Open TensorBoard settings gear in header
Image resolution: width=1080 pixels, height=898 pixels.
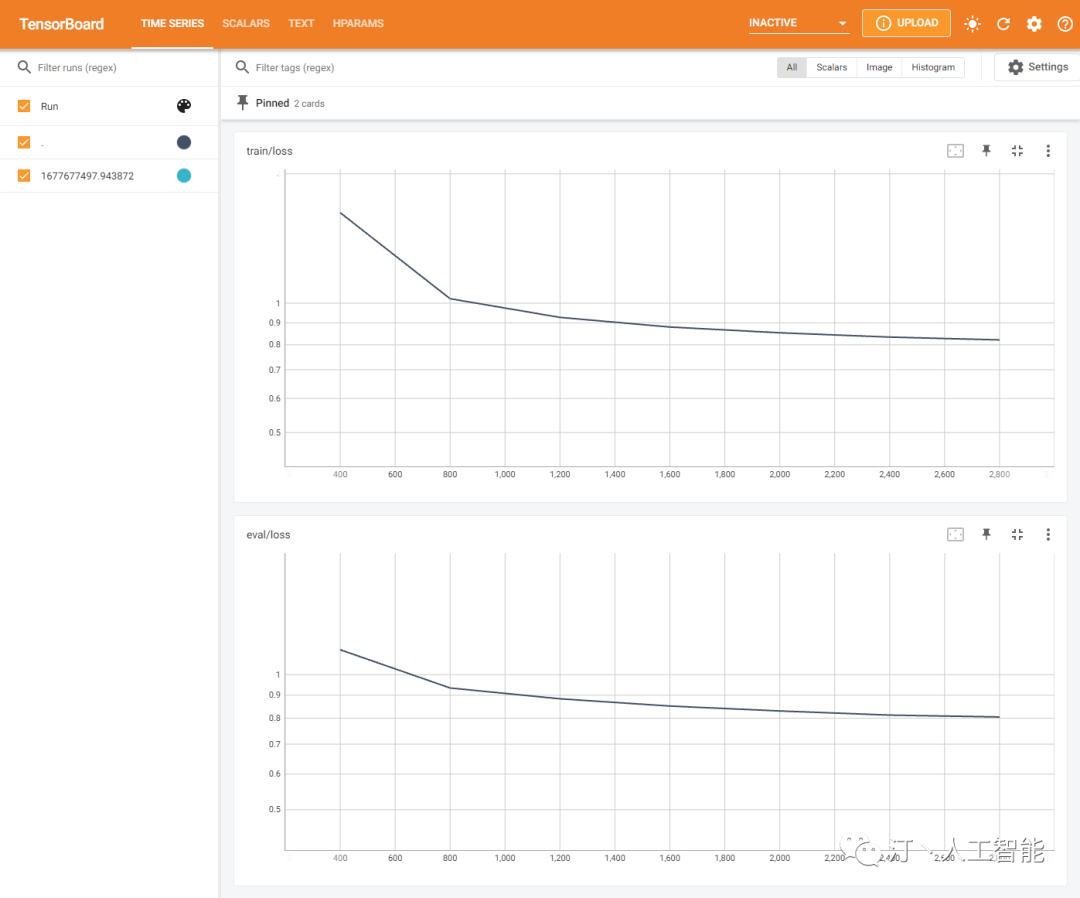(1034, 24)
